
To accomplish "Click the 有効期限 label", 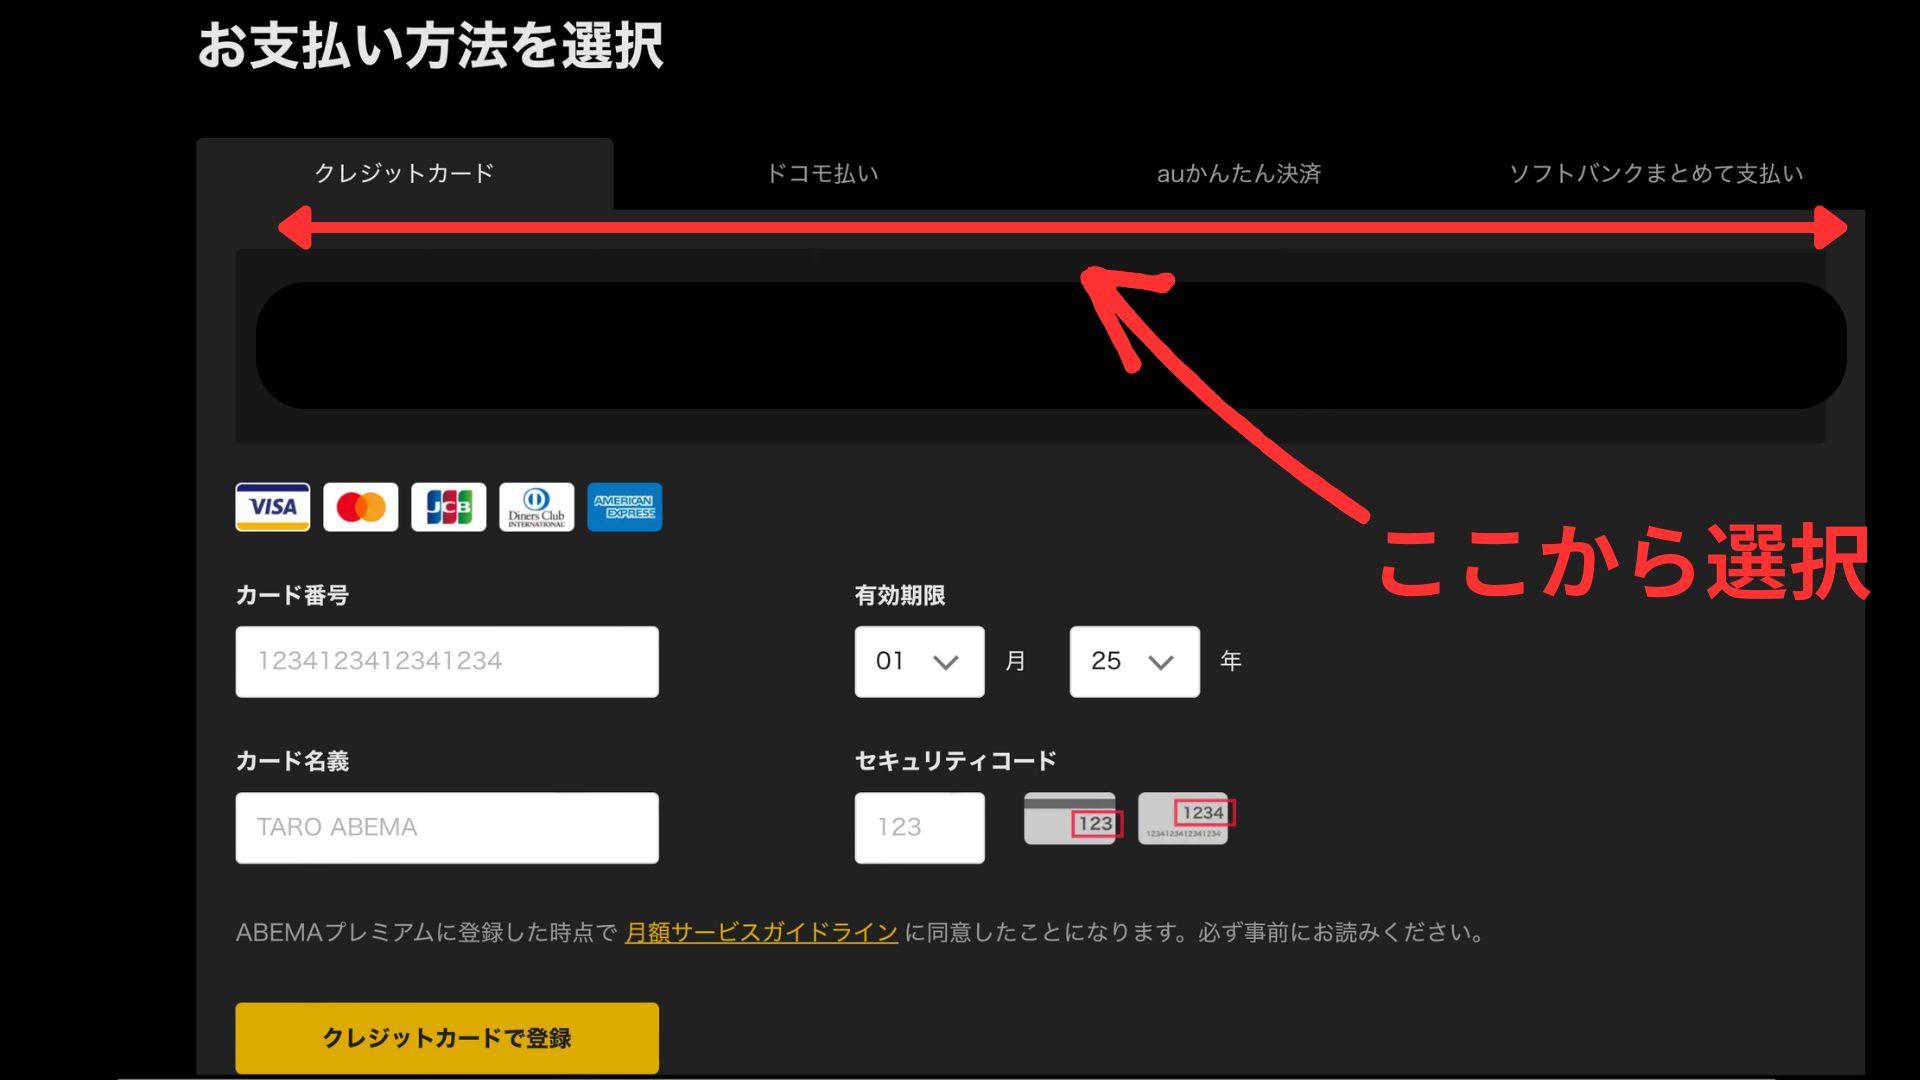I will pos(900,595).
